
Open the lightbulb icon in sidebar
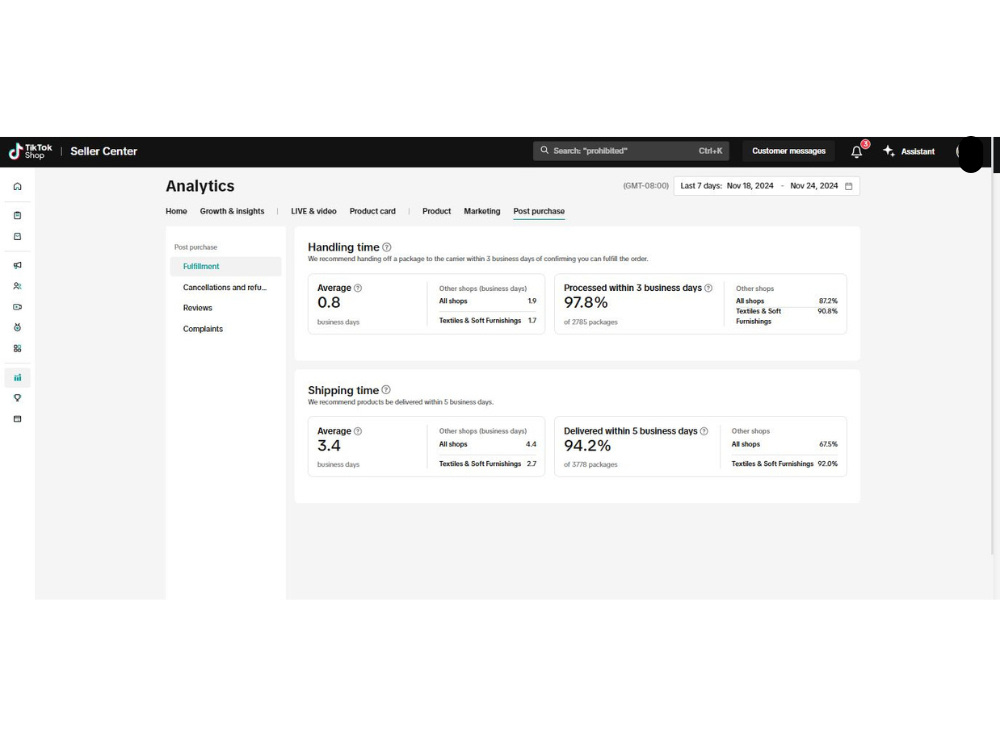17,398
